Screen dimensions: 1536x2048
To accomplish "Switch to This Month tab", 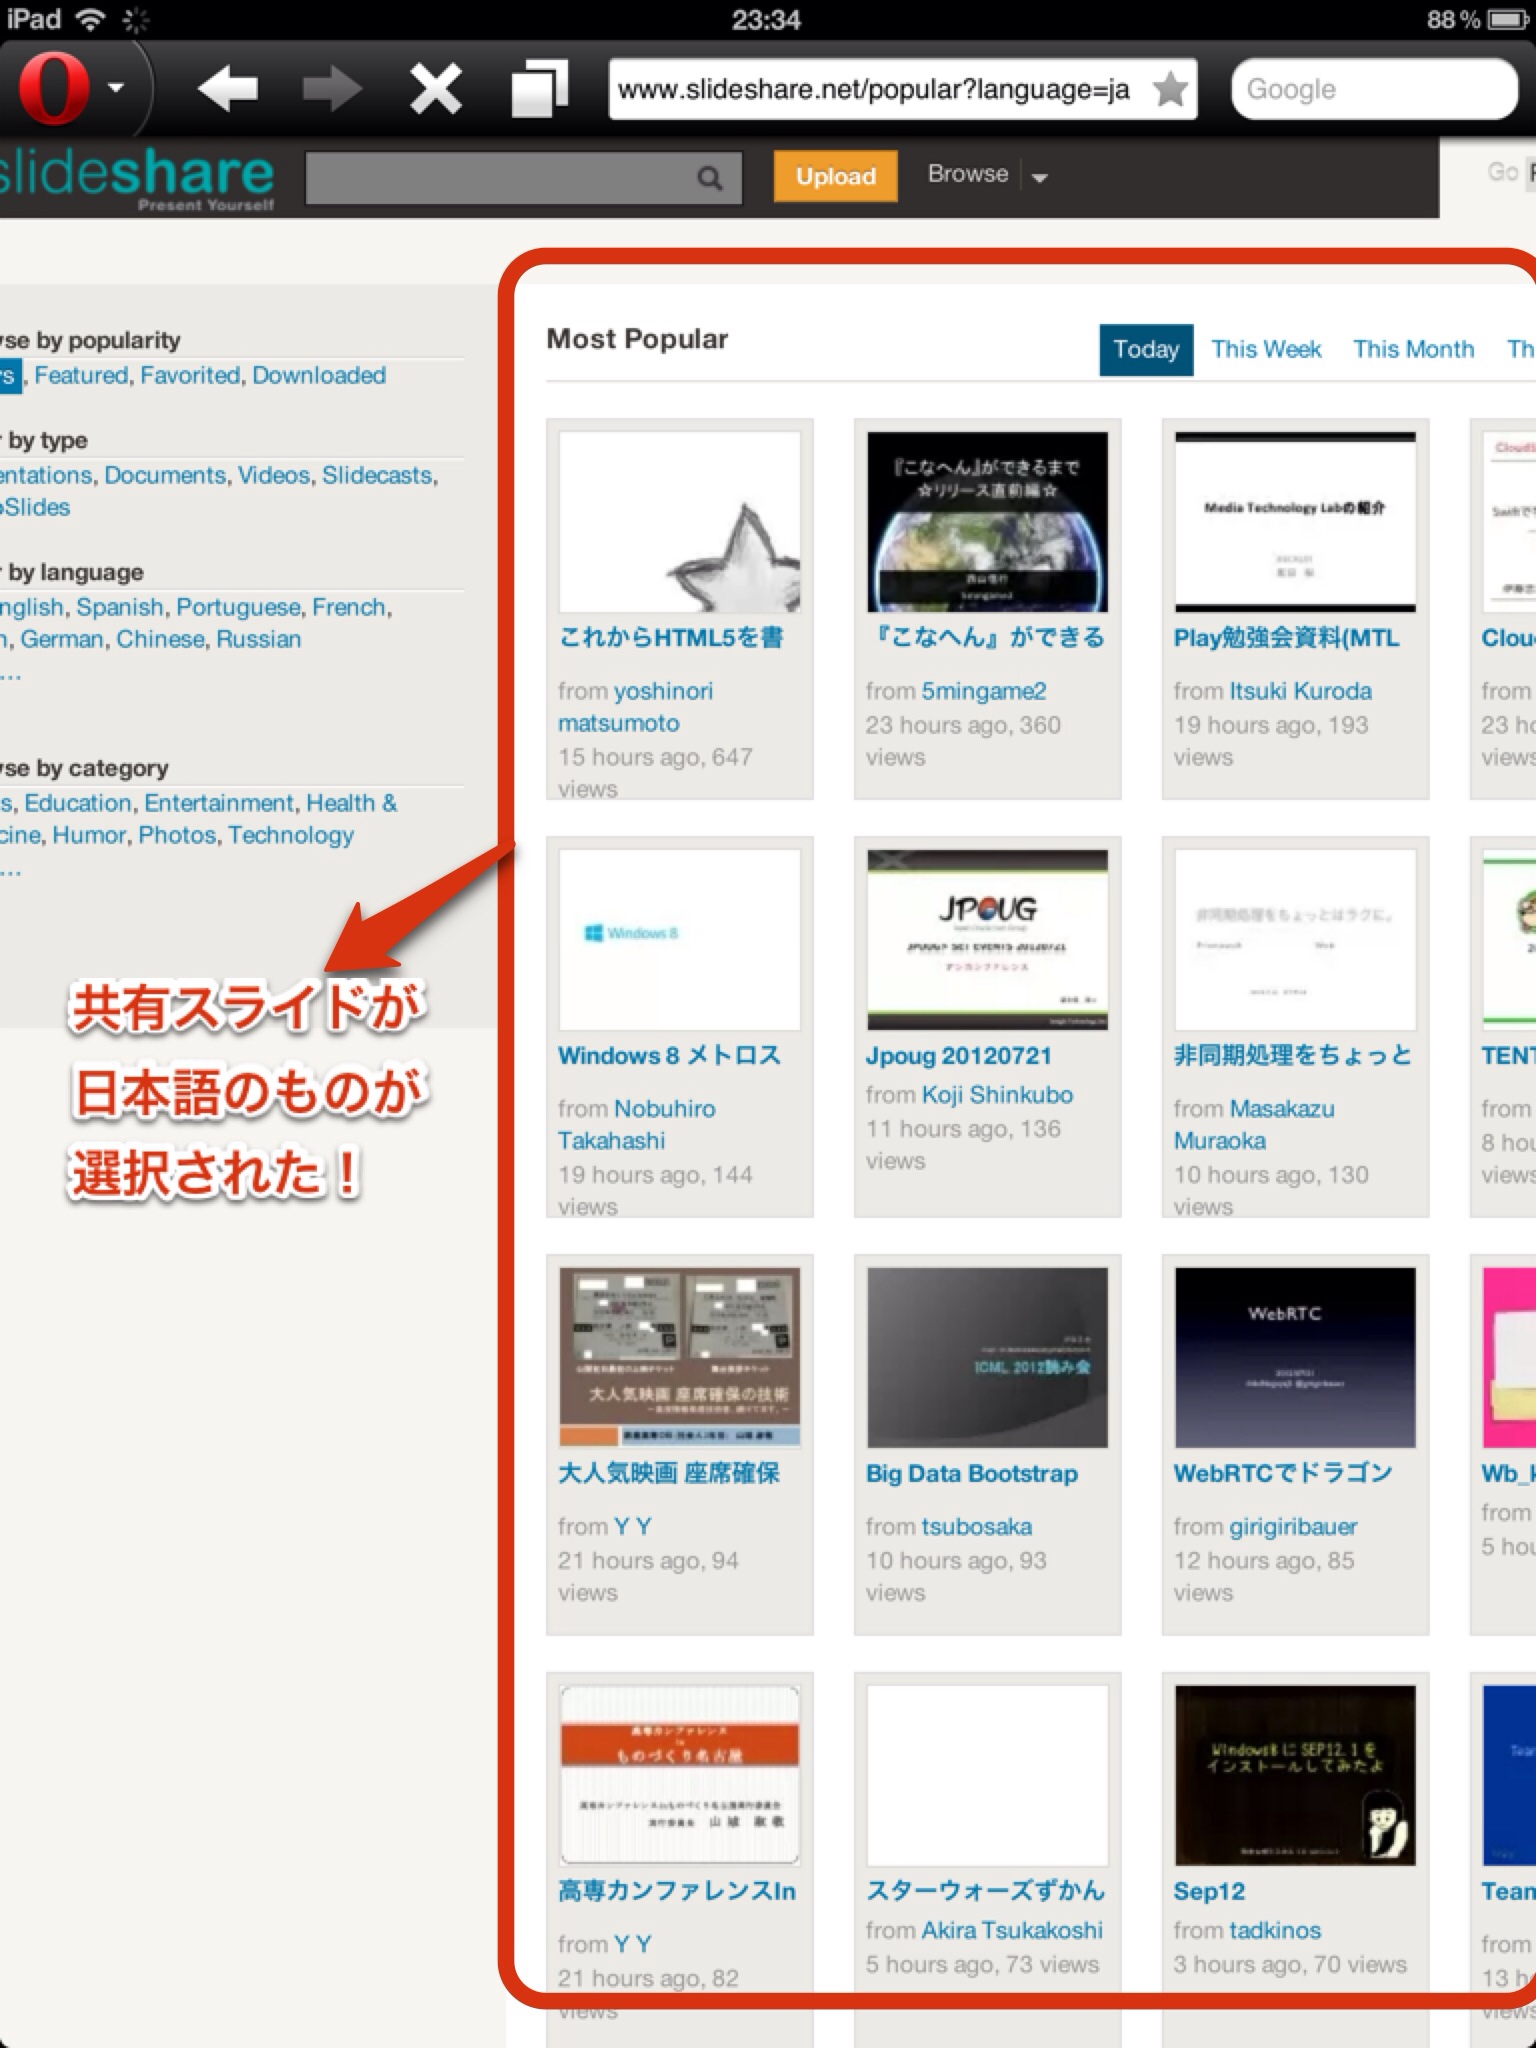I will point(1414,349).
